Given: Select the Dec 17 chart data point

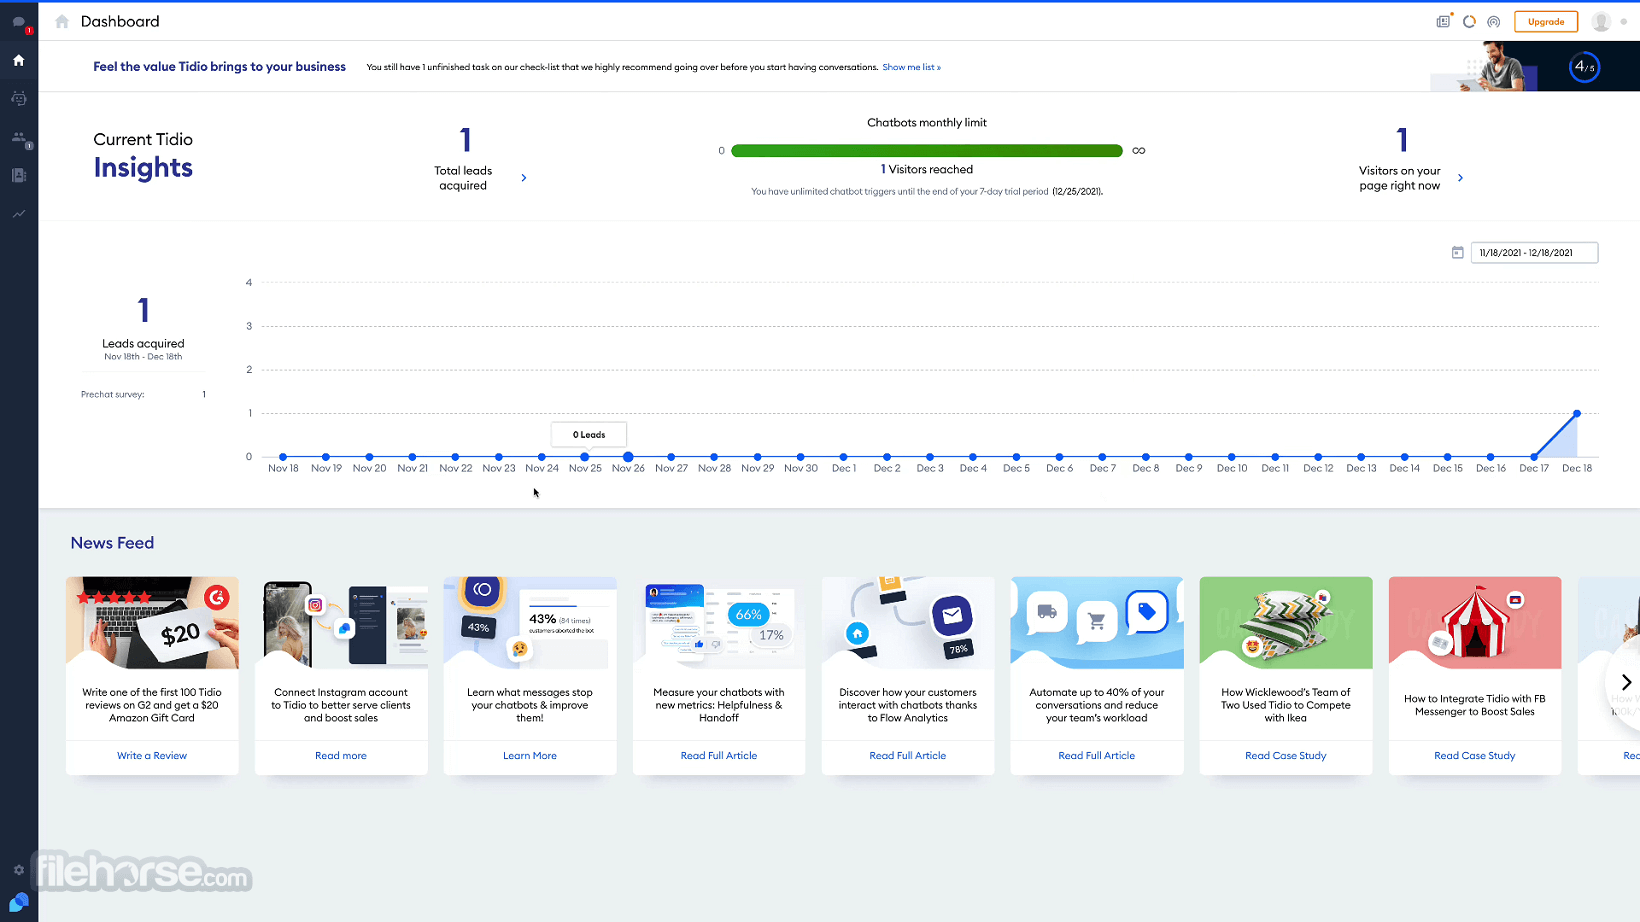Looking at the screenshot, I should [x=1534, y=457].
